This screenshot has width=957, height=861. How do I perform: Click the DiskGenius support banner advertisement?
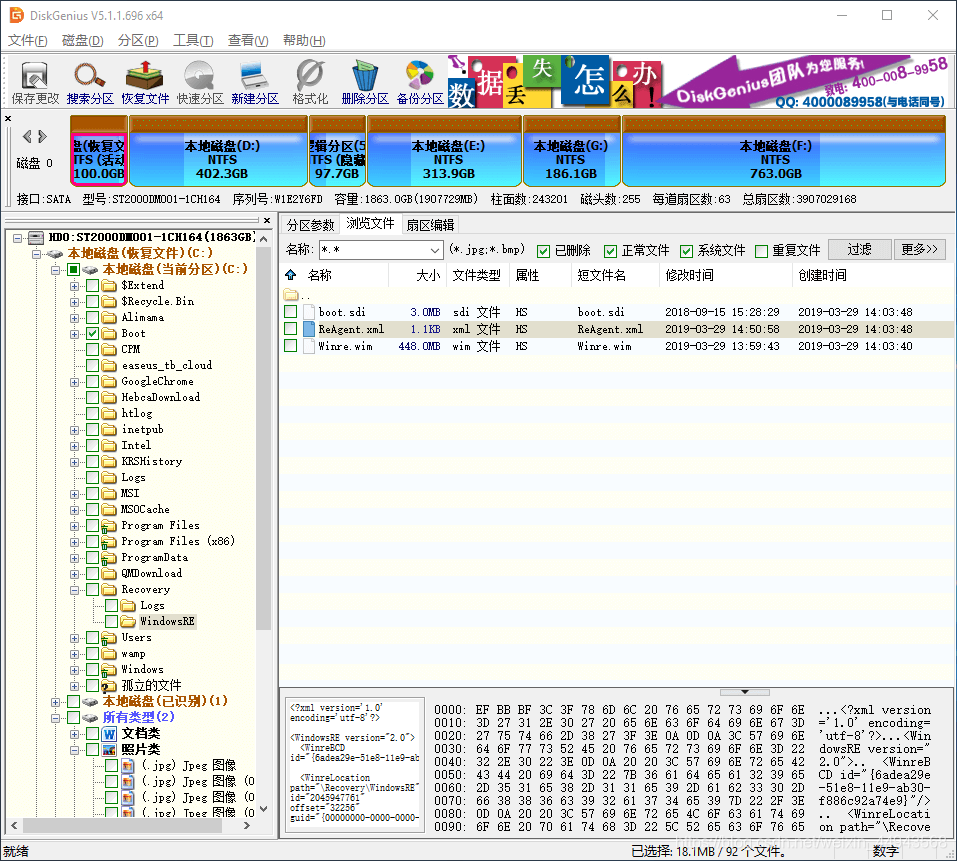coord(696,82)
